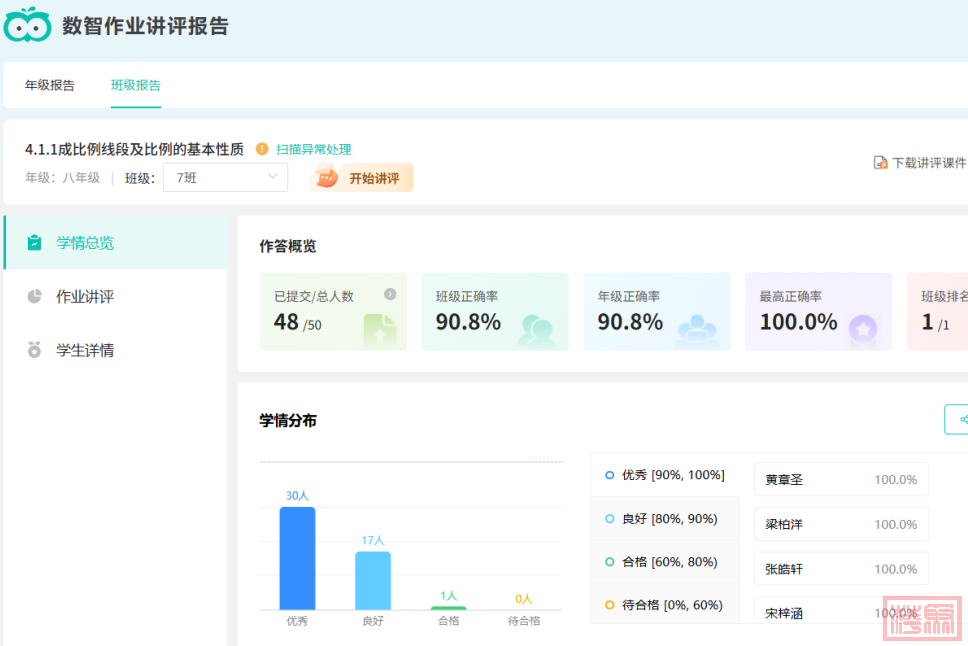This screenshot has width=968, height=646.
Task: Click the info arrow on submitted card
Action: [390, 294]
